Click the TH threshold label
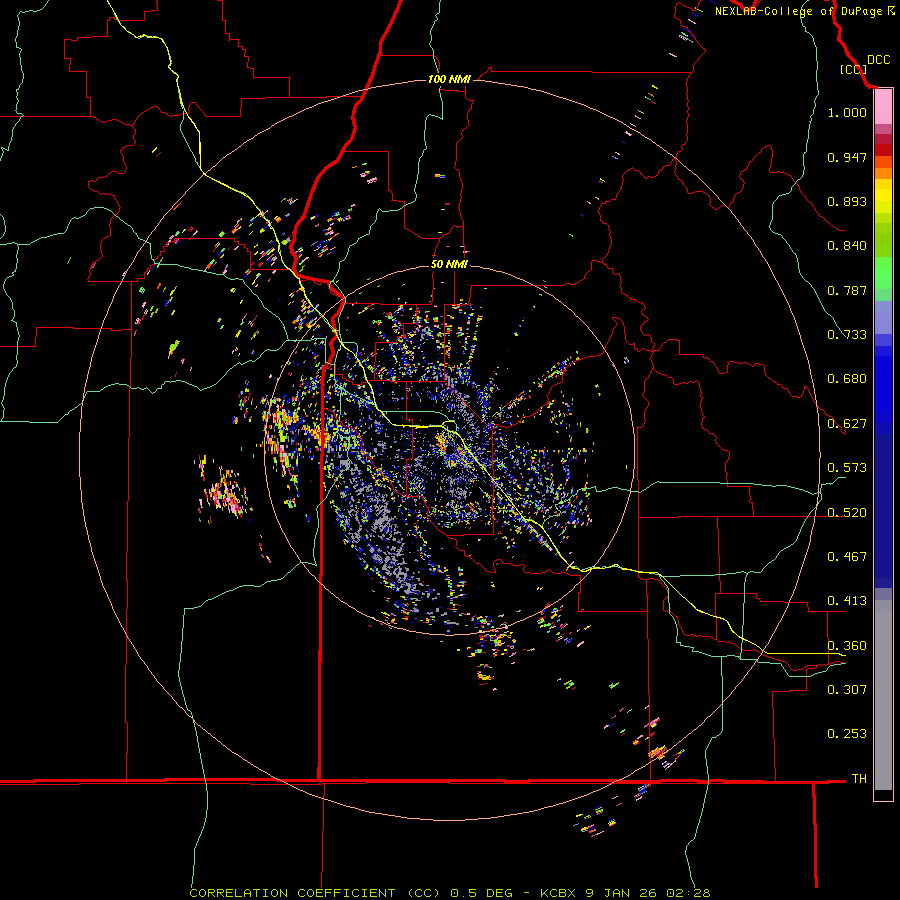This screenshot has width=900, height=900. tap(859, 779)
